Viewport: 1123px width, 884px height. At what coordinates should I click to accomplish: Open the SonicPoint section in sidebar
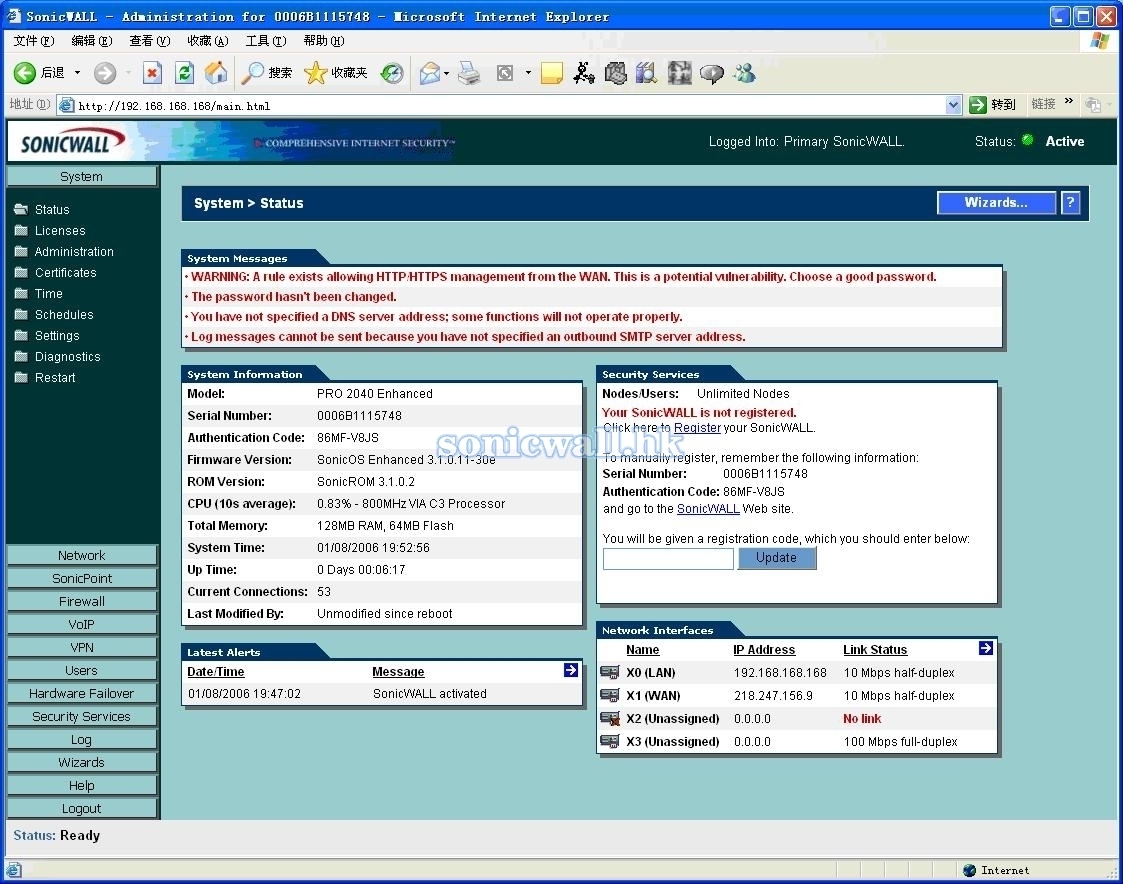click(x=82, y=578)
